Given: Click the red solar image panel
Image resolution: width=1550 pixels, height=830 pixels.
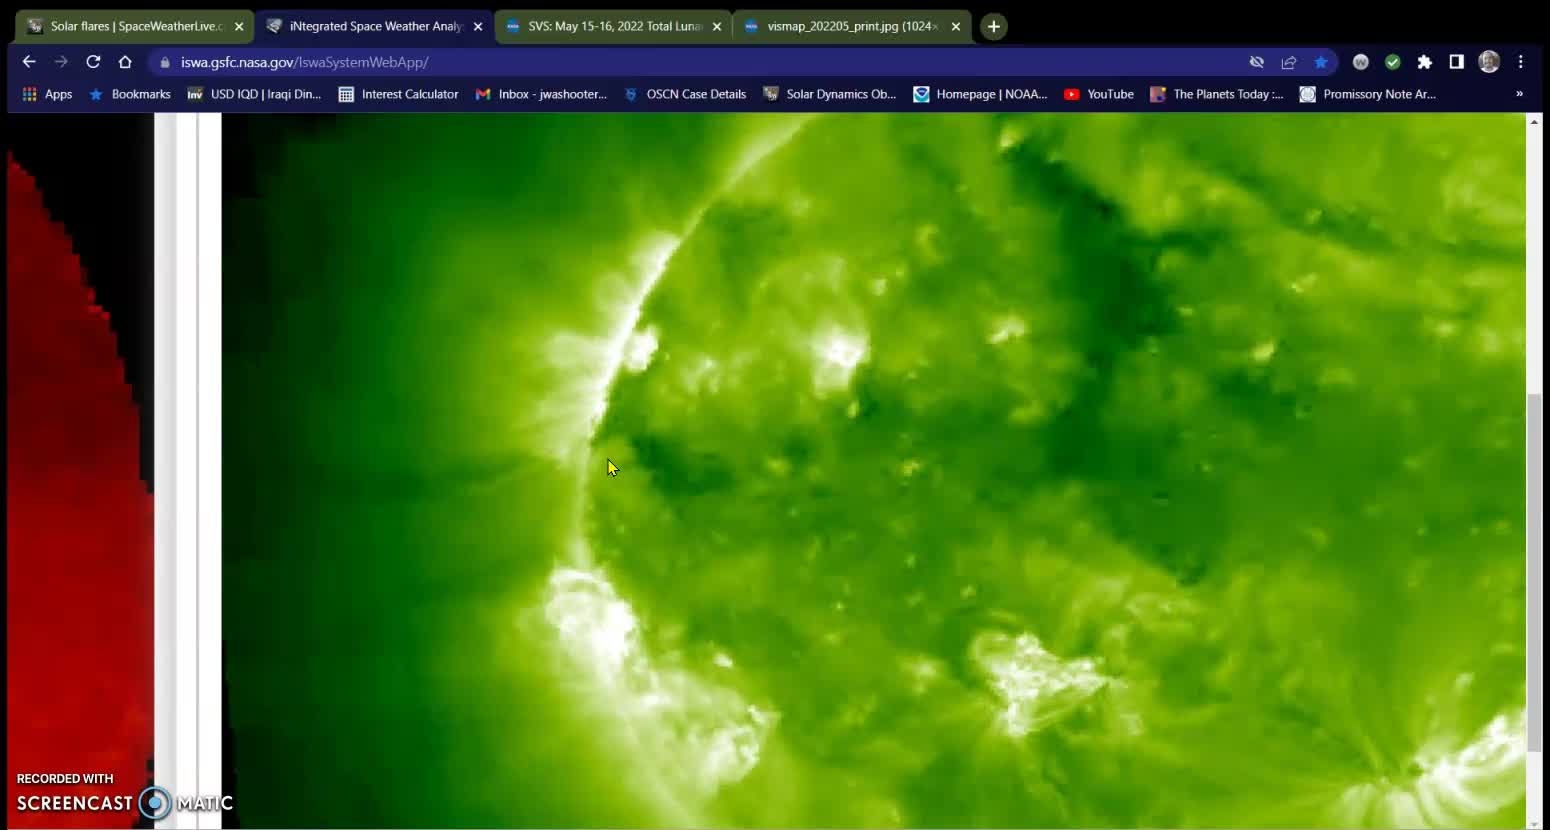Looking at the screenshot, I should (x=80, y=470).
